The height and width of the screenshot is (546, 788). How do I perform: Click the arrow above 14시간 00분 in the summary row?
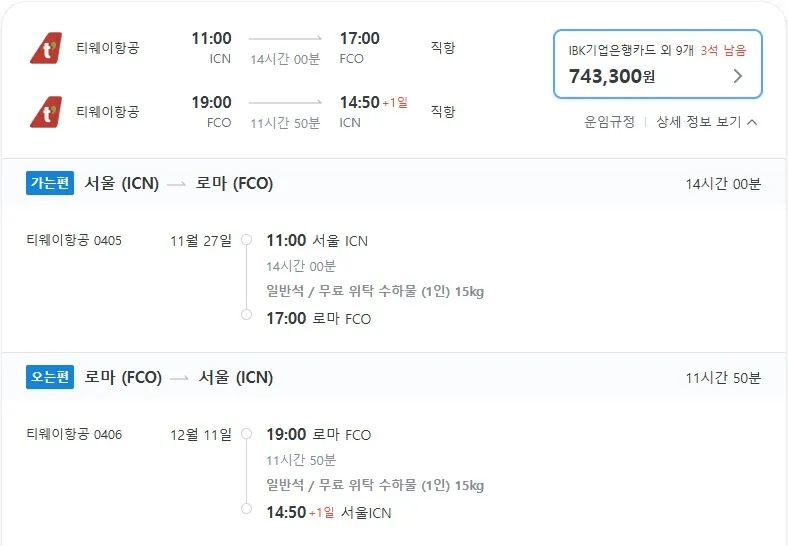(285, 38)
